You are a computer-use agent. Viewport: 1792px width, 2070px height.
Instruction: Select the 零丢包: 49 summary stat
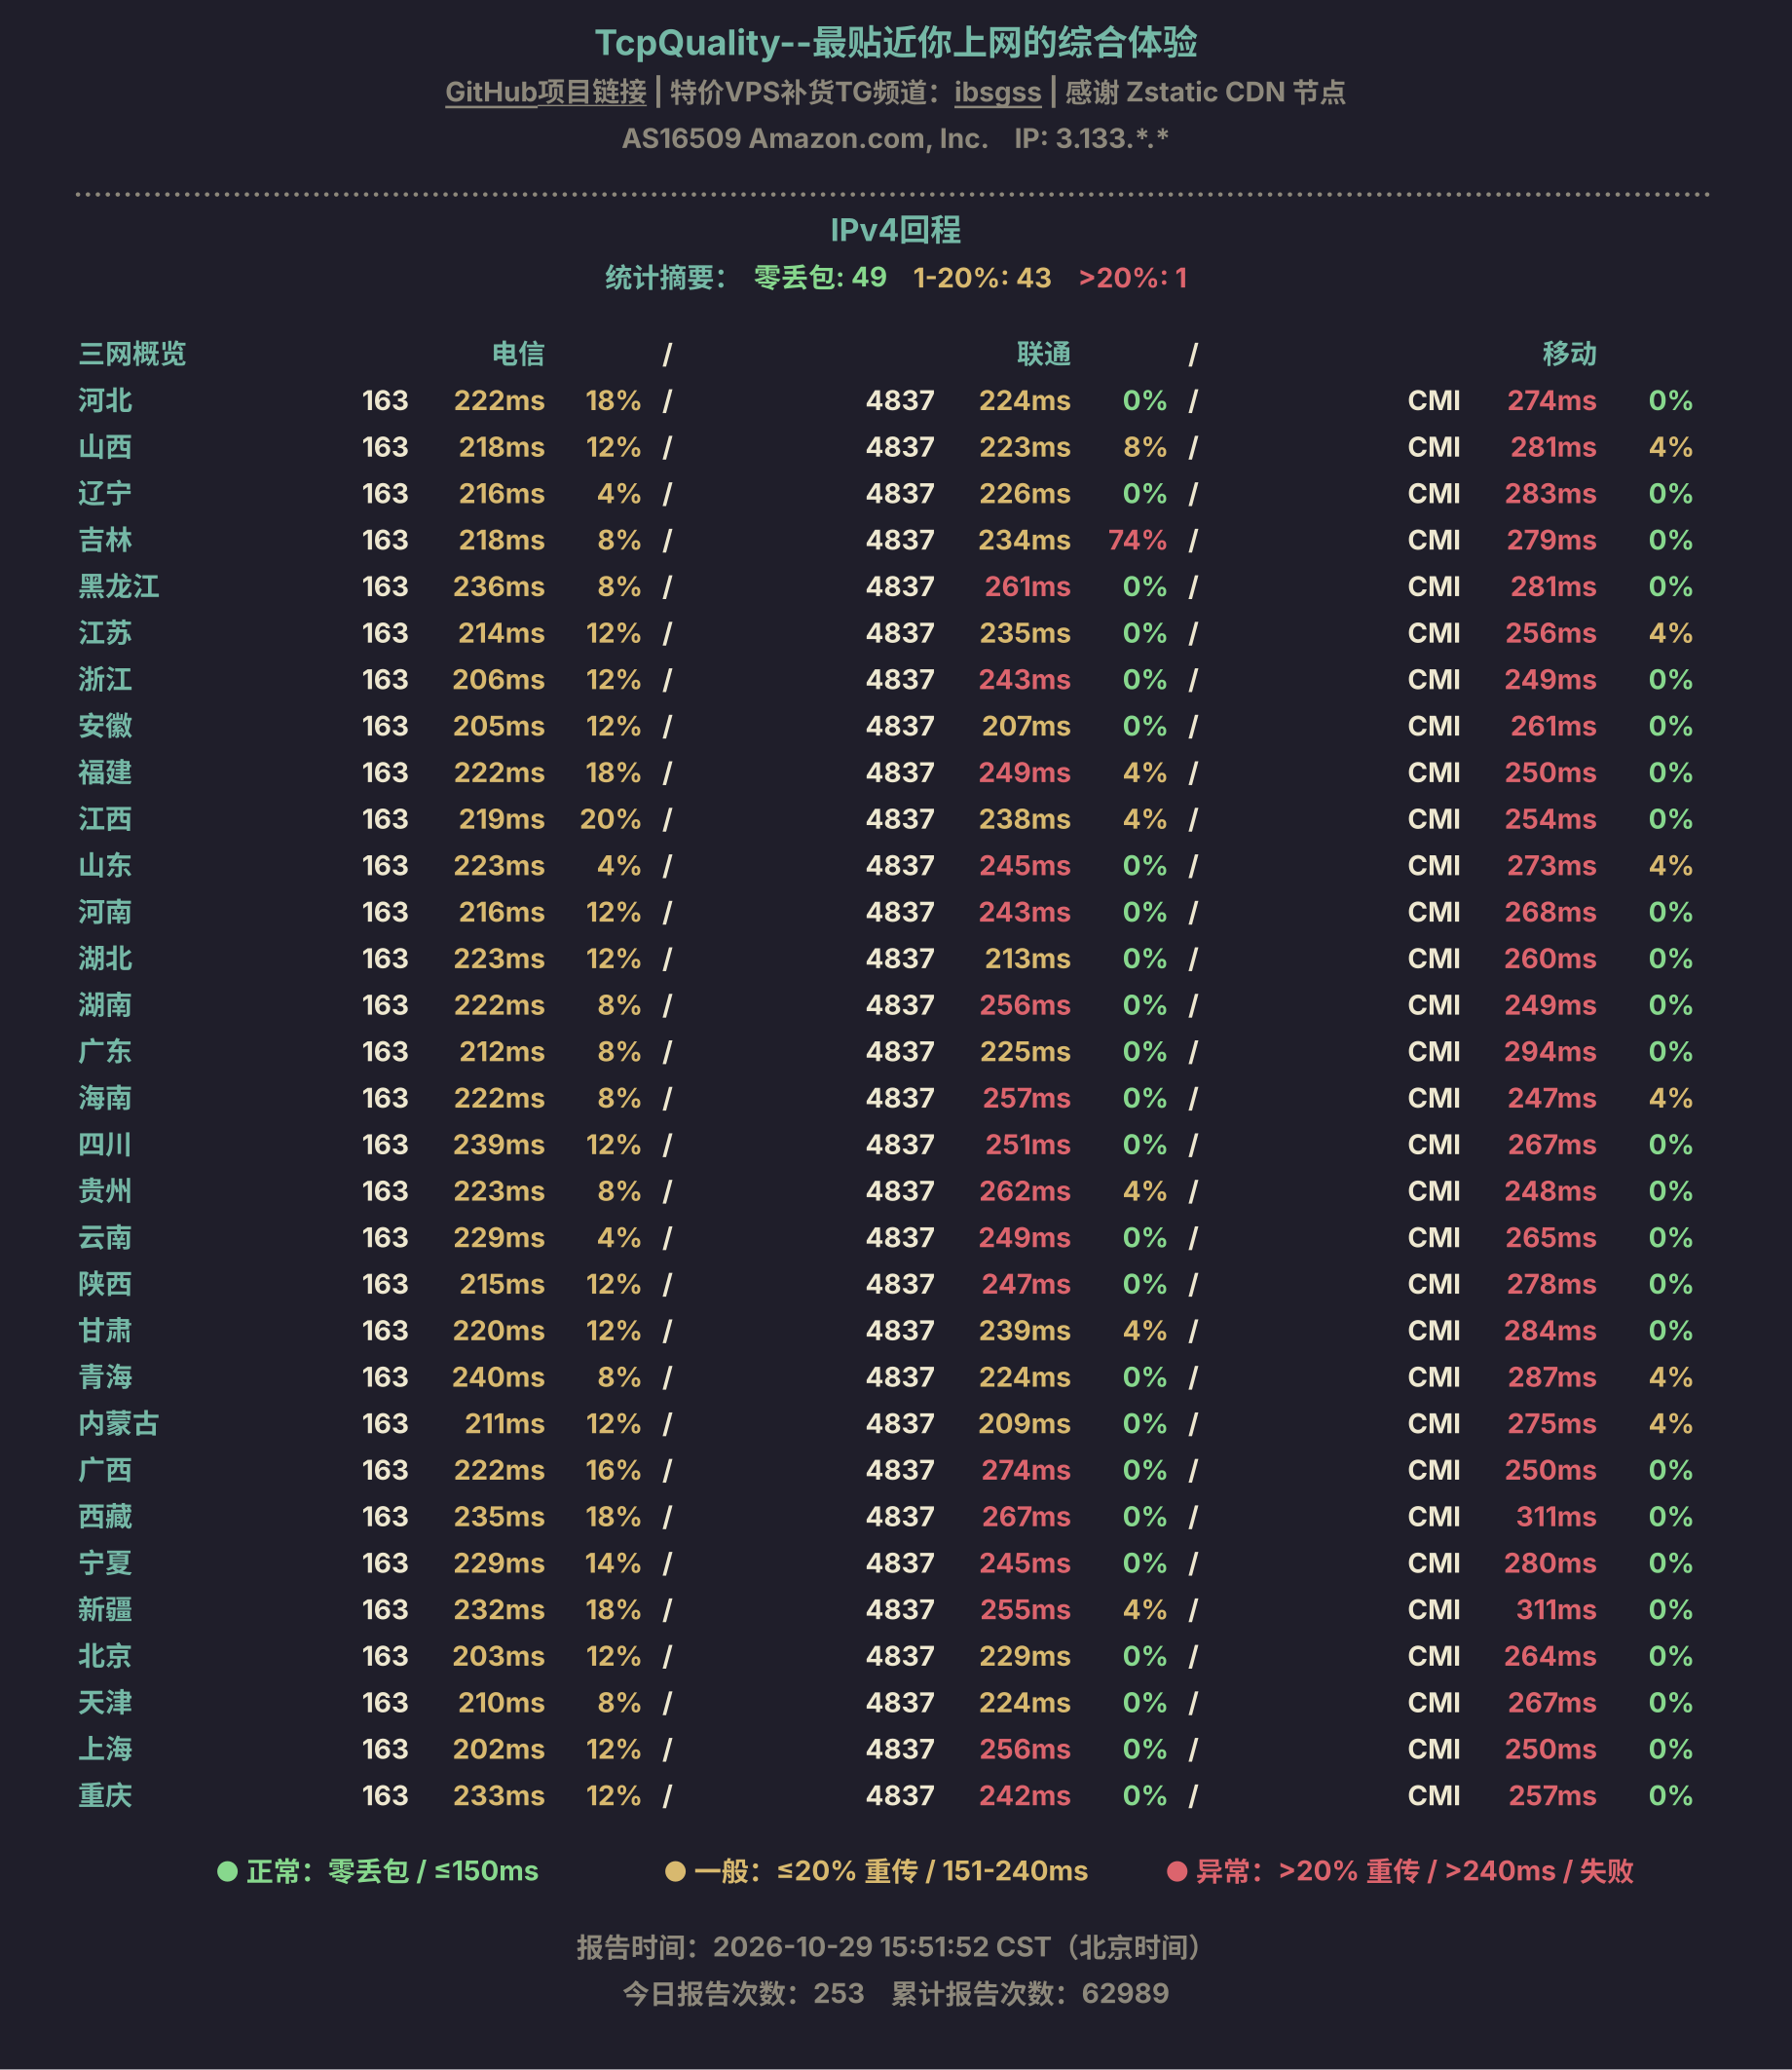pyautogui.click(x=820, y=277)
